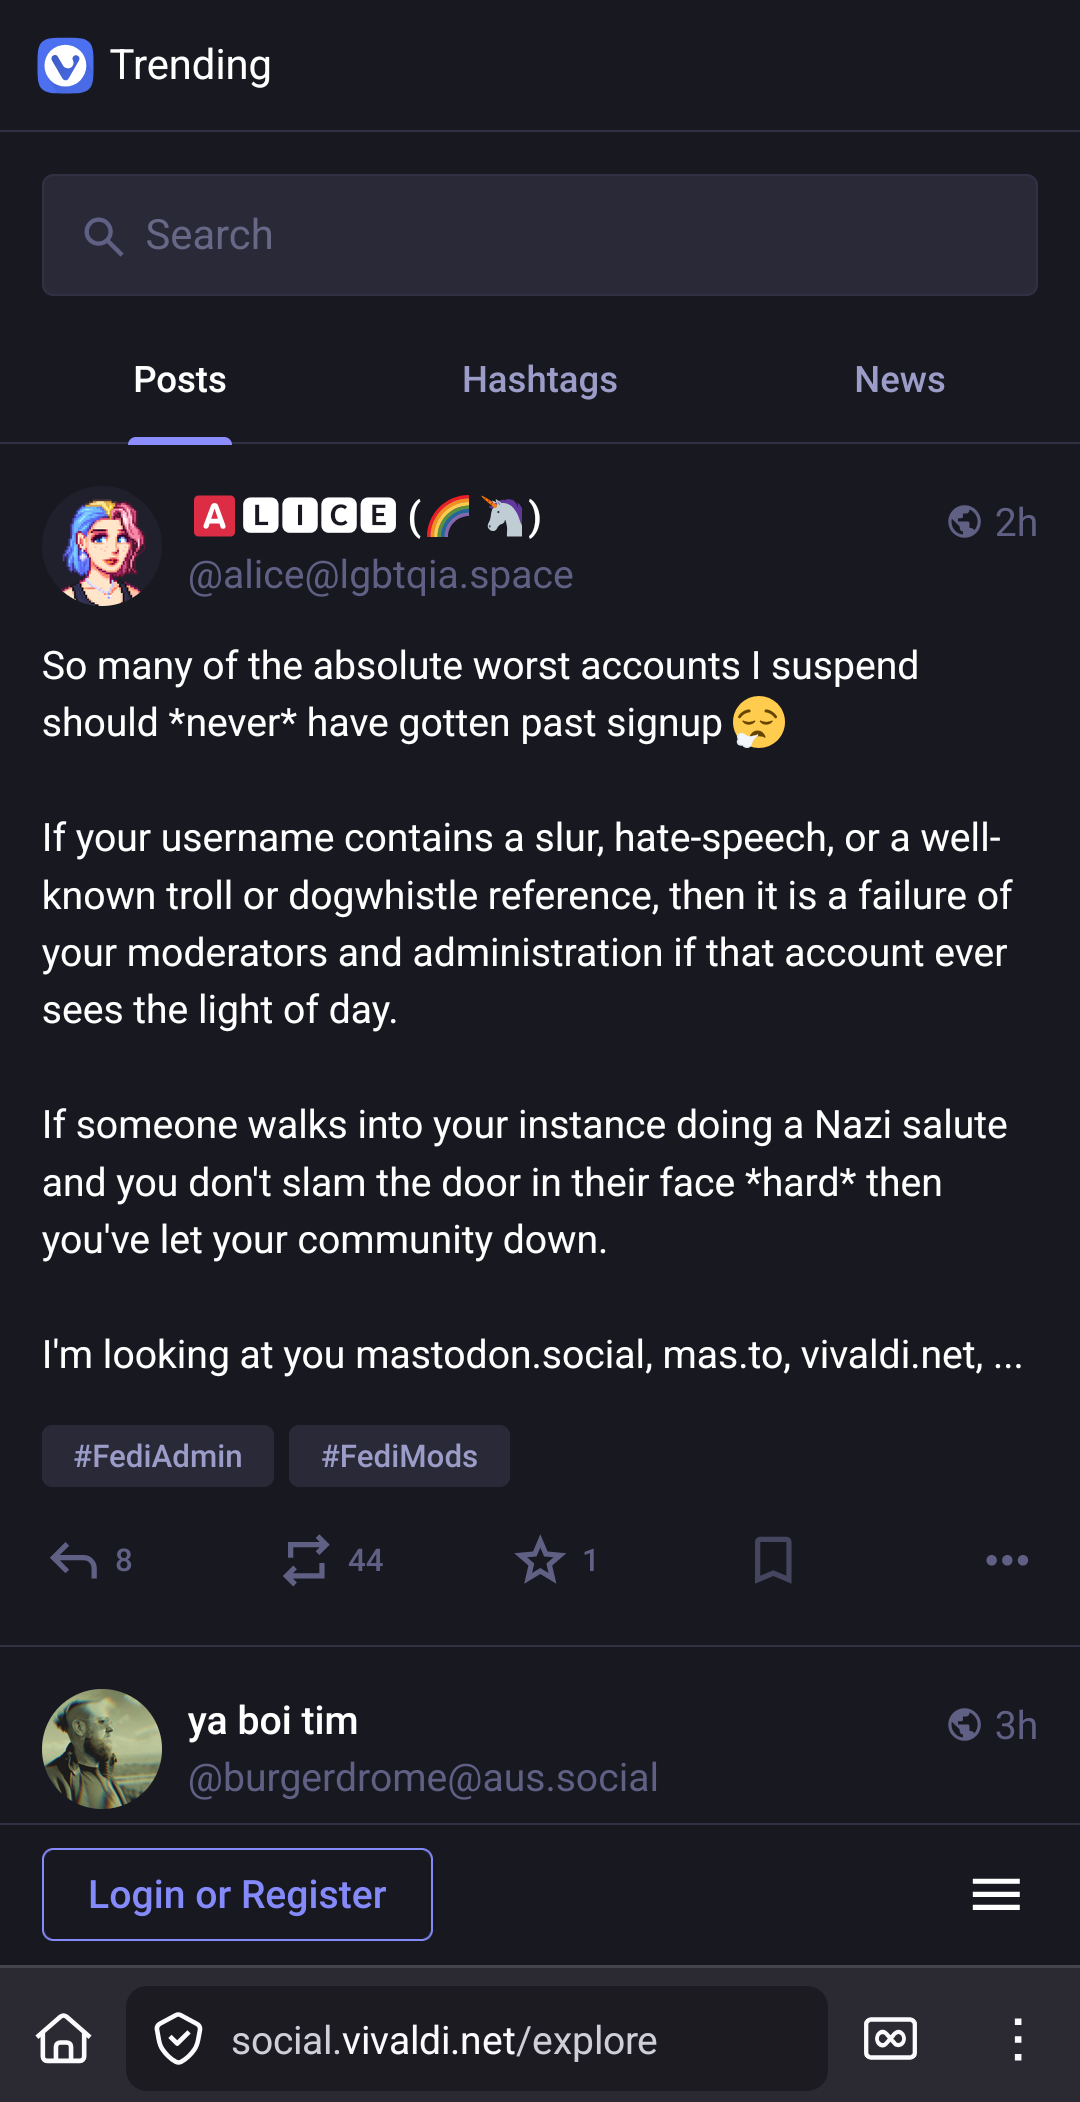1080x2102 pixels.
Task: Open the #FediMods hashtag
Action: [399, 1456]
